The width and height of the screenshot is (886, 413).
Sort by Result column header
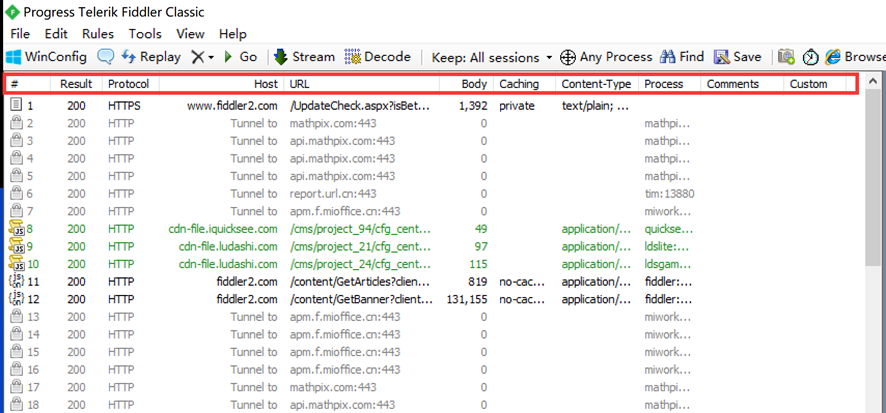click(x=76, y=84)
